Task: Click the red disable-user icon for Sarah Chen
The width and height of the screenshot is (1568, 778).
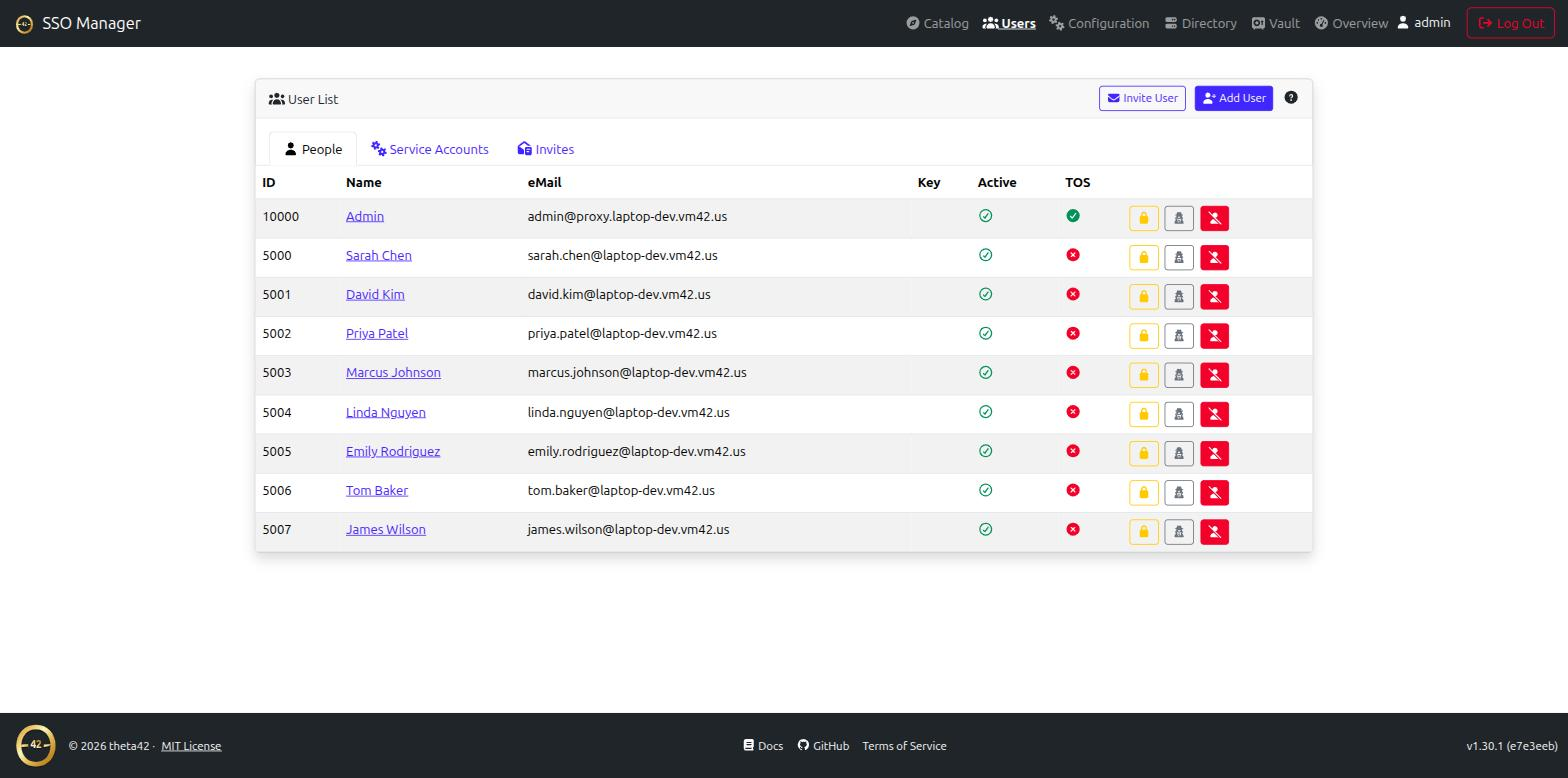Action: [x=1214, y=257]
